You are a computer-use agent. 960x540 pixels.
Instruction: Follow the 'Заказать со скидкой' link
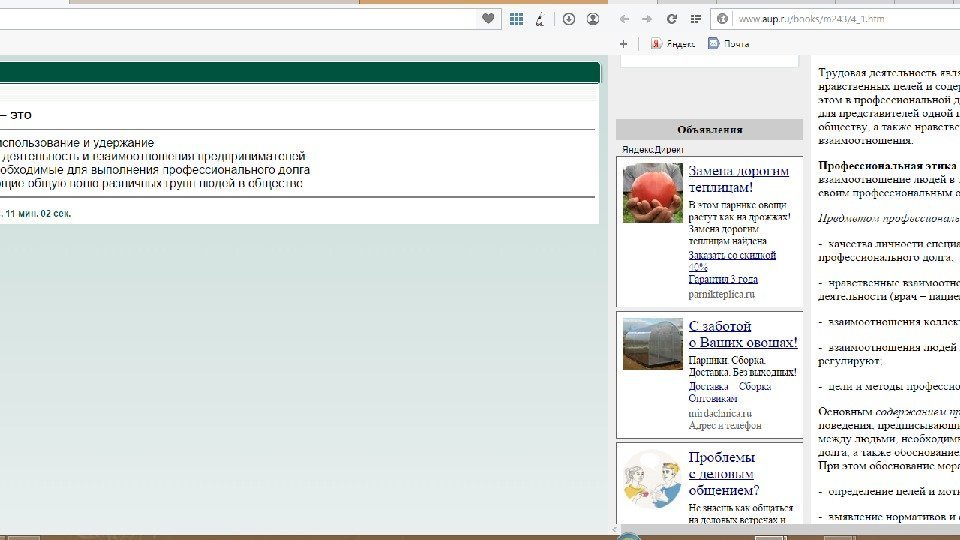pyautogui.click(x=732, y=261)
